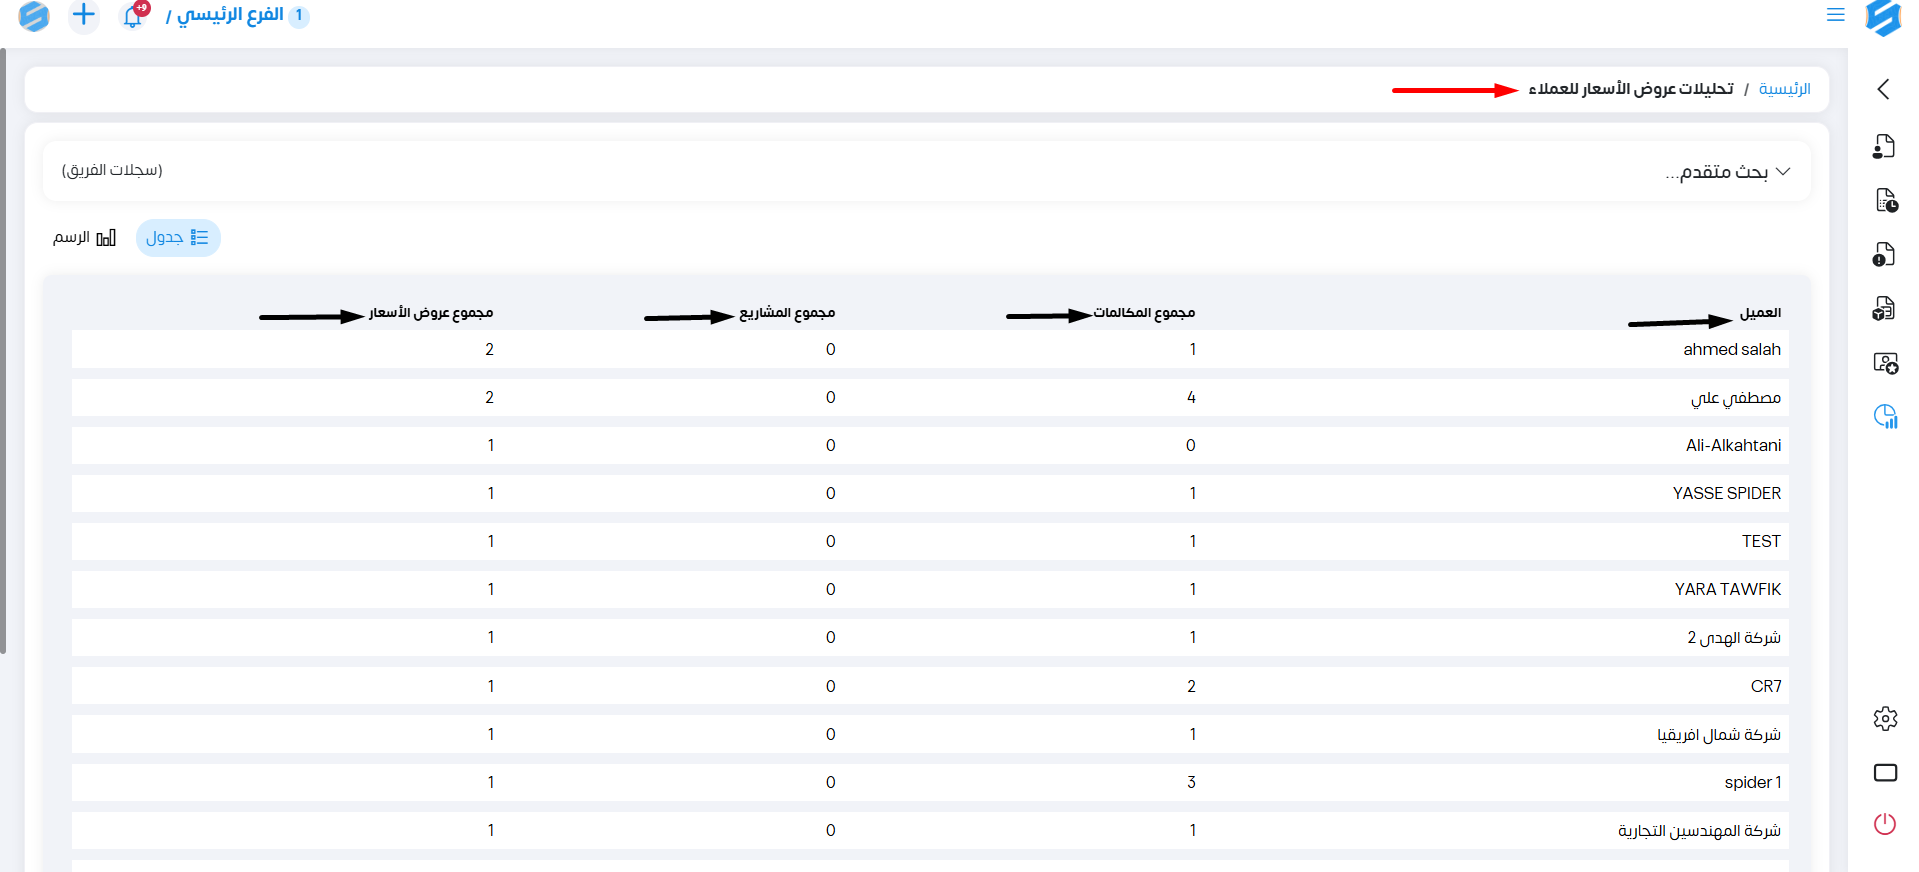Open the customer document sidebar icon
Screen dimensions: 1919x872
click(x=1884, y=147)
